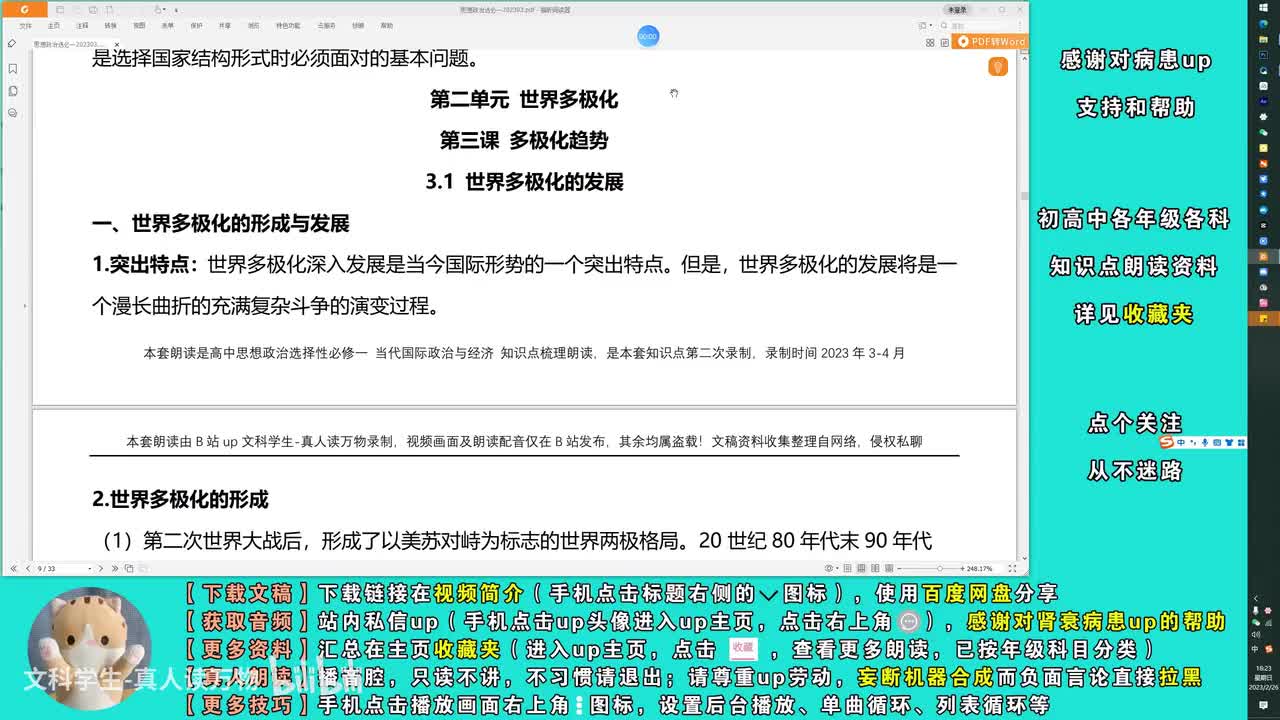
Task: Switch to the 转换 ribbon tab
Action: tap(110, 26)
